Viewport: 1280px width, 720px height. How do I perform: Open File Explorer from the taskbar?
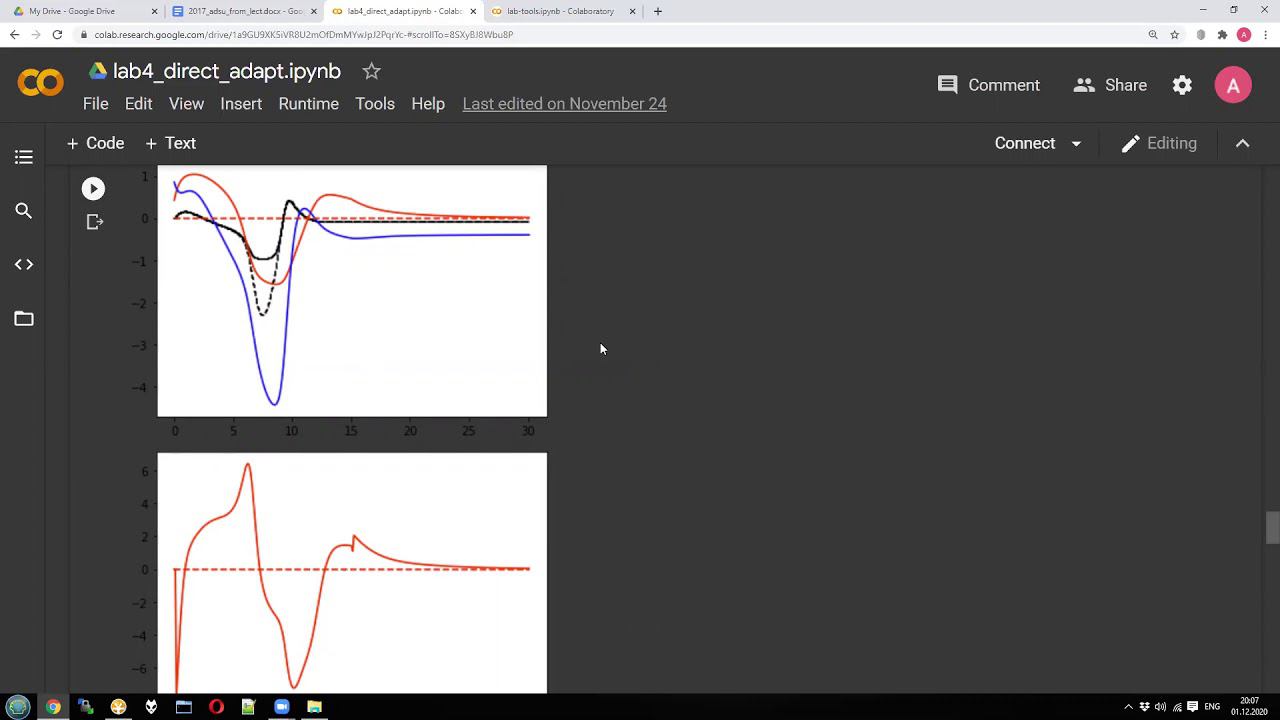[314, 707]
